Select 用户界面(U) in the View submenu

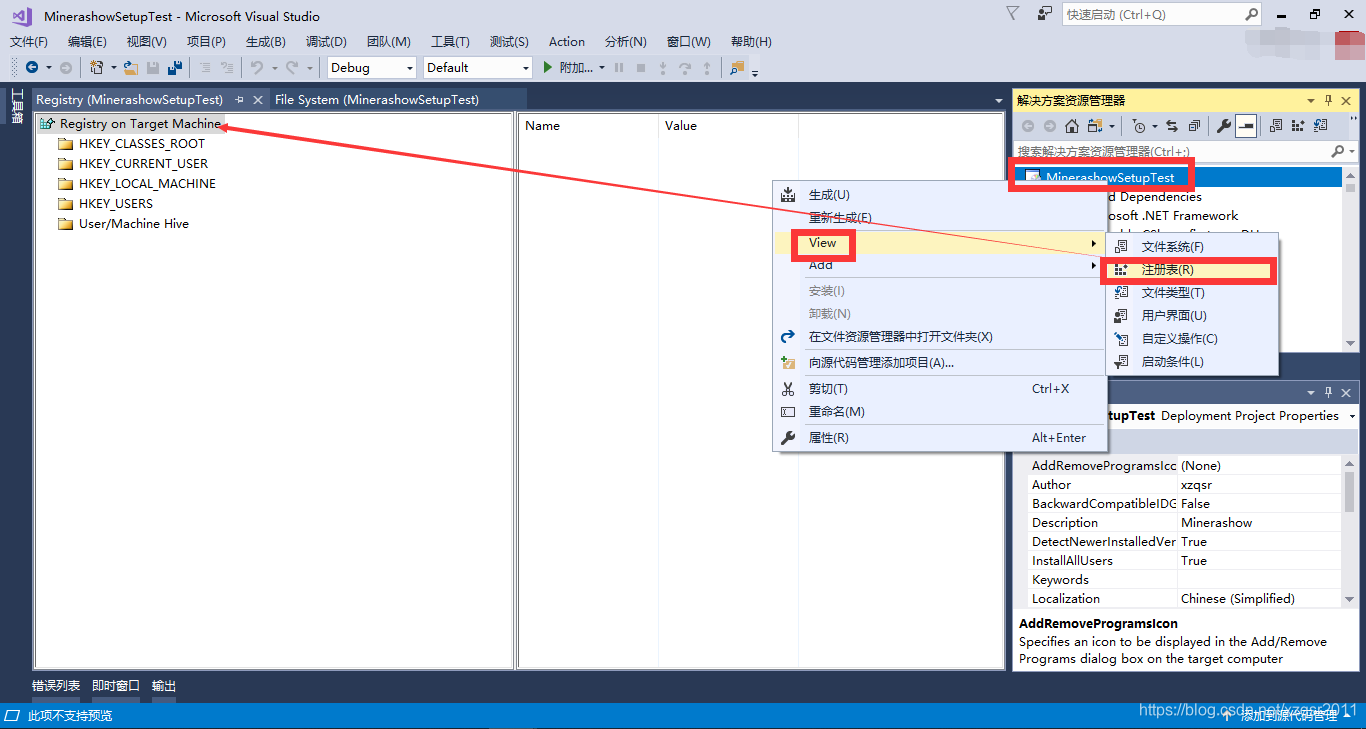point(1191,316)
